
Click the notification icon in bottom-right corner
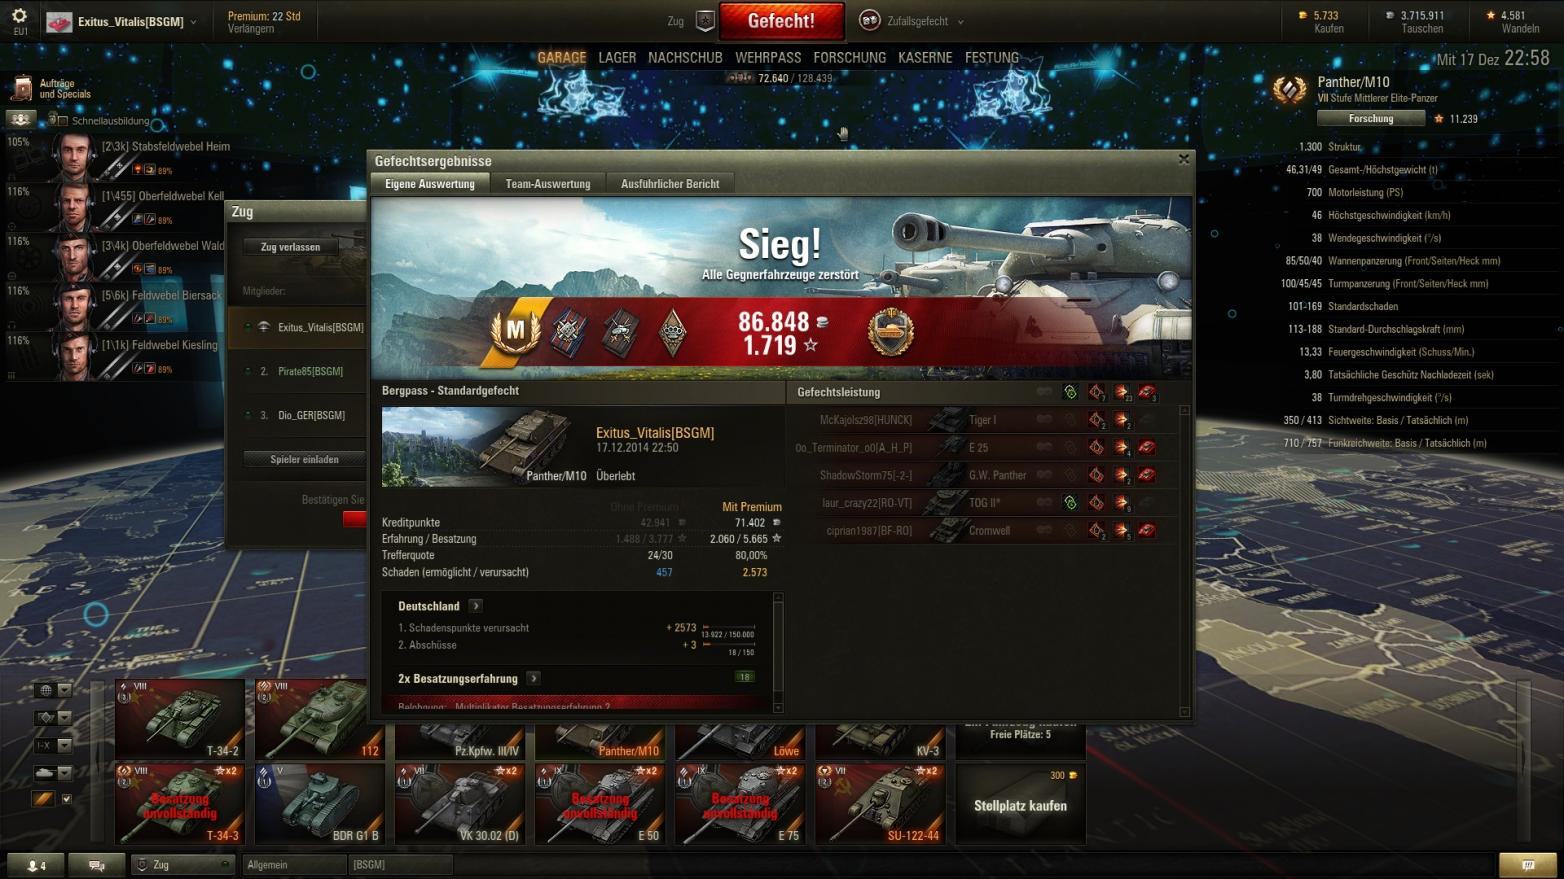pos(1528,865)
